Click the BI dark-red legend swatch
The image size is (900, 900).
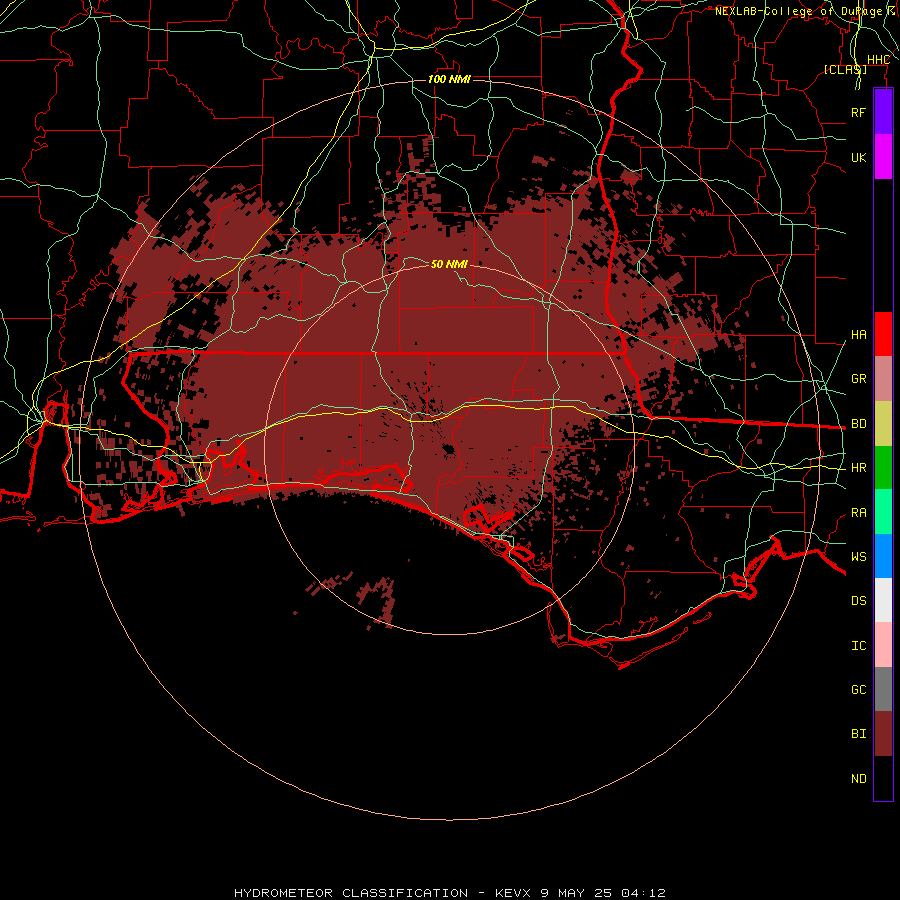[883, 734]
